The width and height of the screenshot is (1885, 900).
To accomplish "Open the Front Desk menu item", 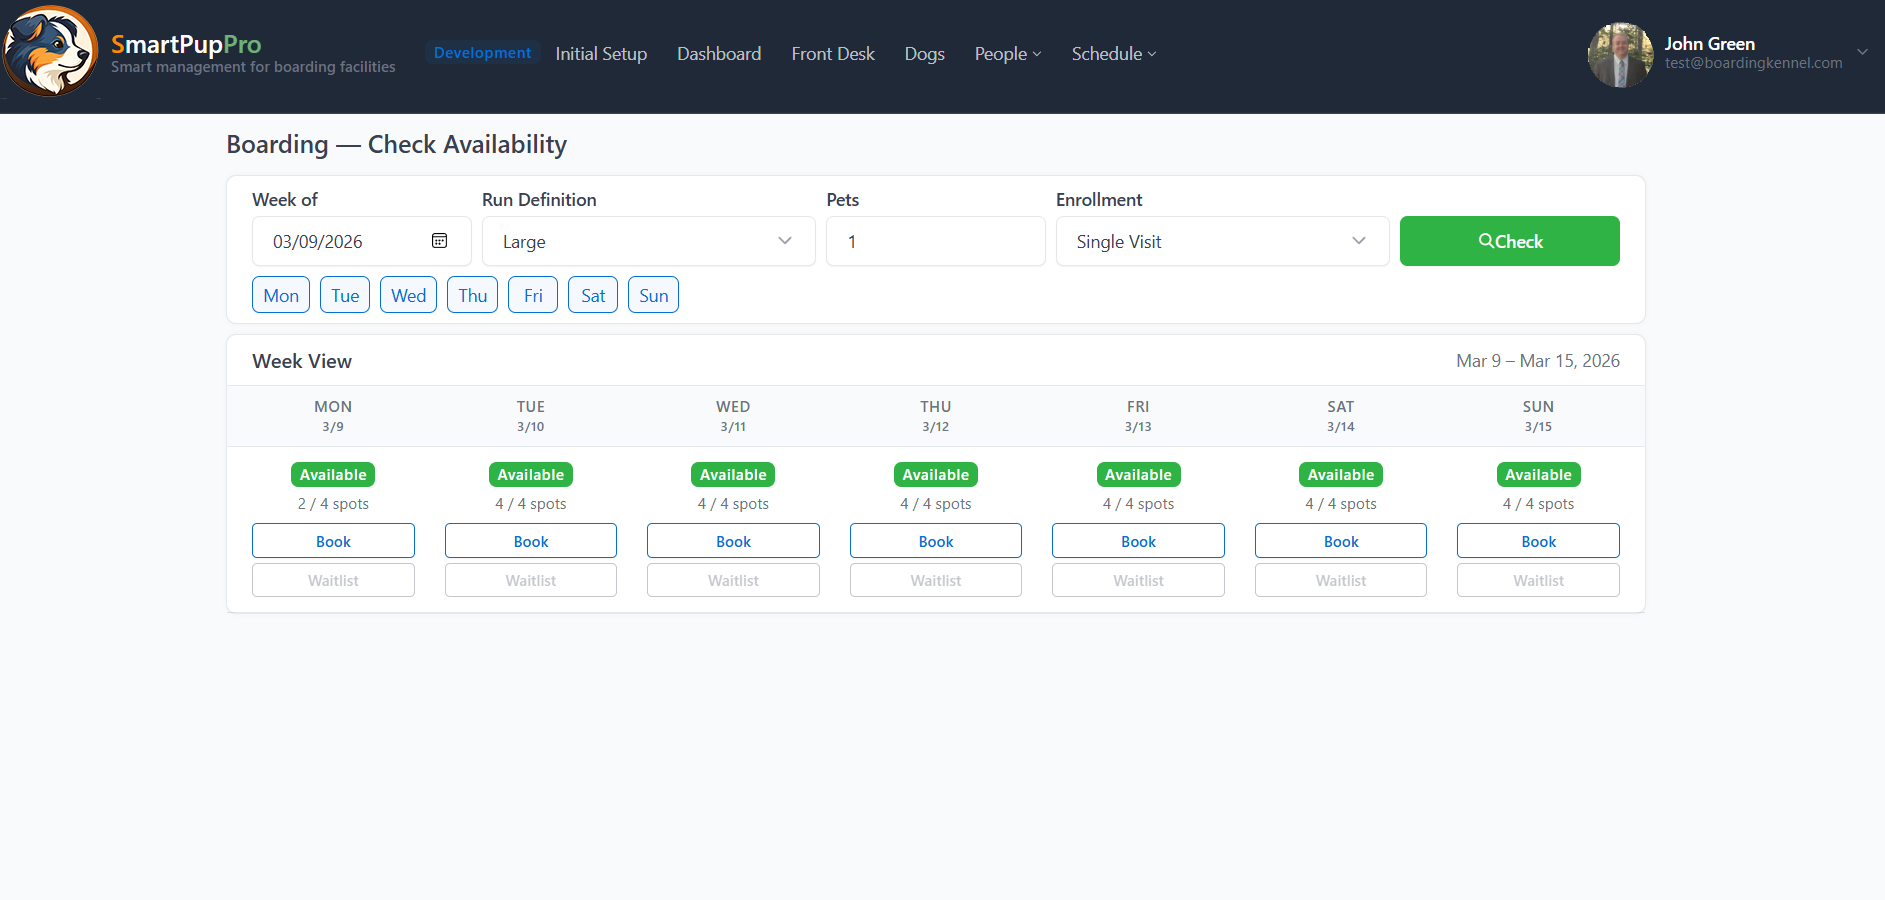I will [833, 54].
